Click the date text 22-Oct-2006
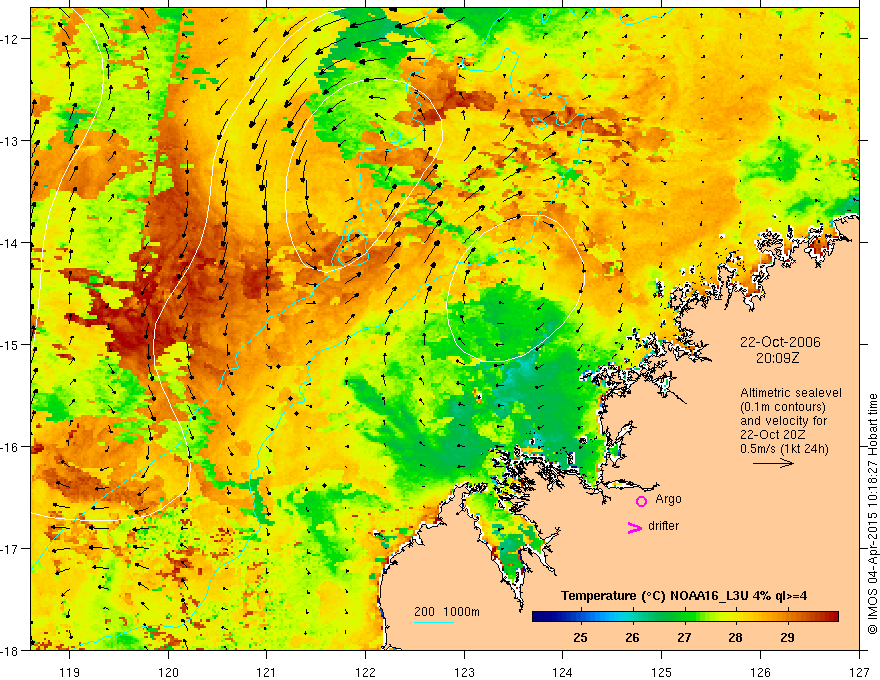Image resolution: width=880 pixels, height=680 pixels. 780,342
